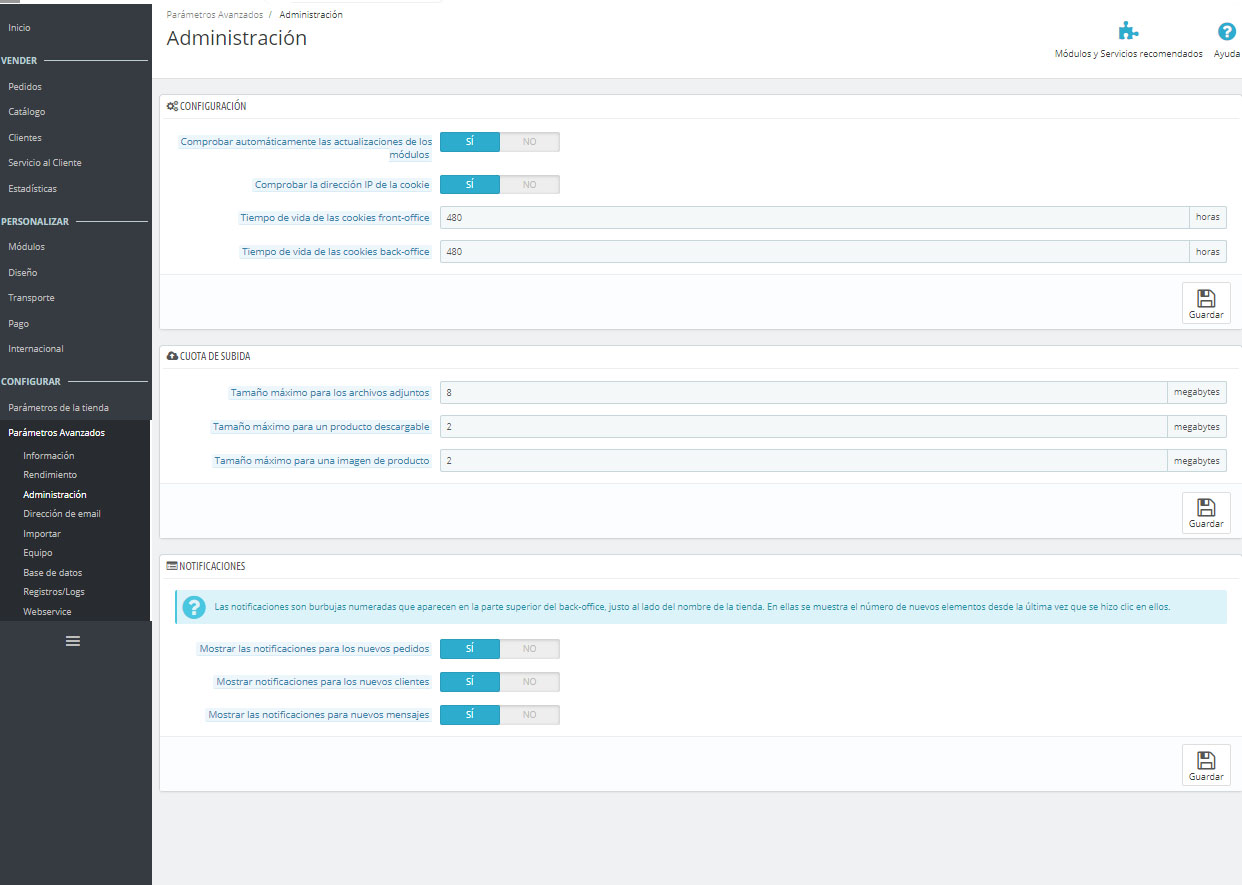Click label Tiempo de vida de las cookies front-office
Screen dimensions: 1242x885
(335, 218)
